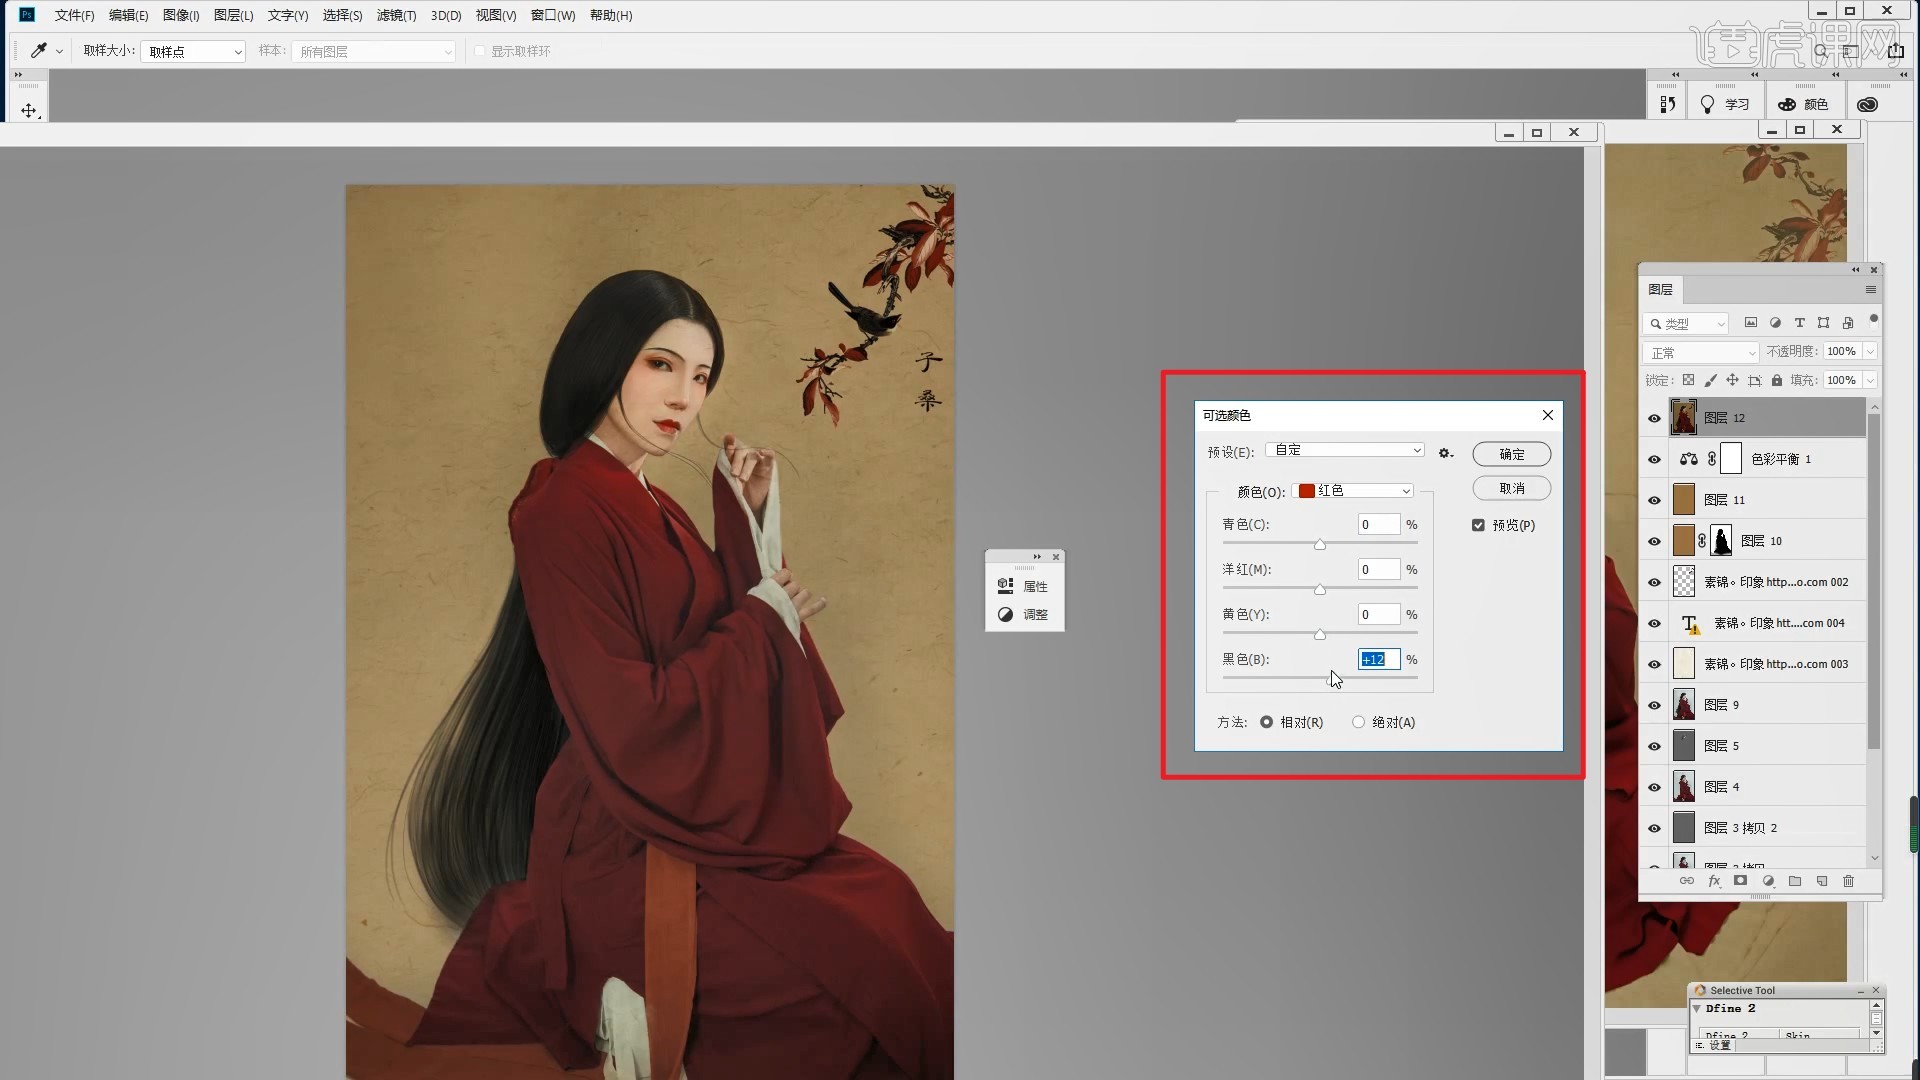Expand the 预设 preset dropdown
The height and width of the screenshot is (1080, 1920).
point(1345,451)
